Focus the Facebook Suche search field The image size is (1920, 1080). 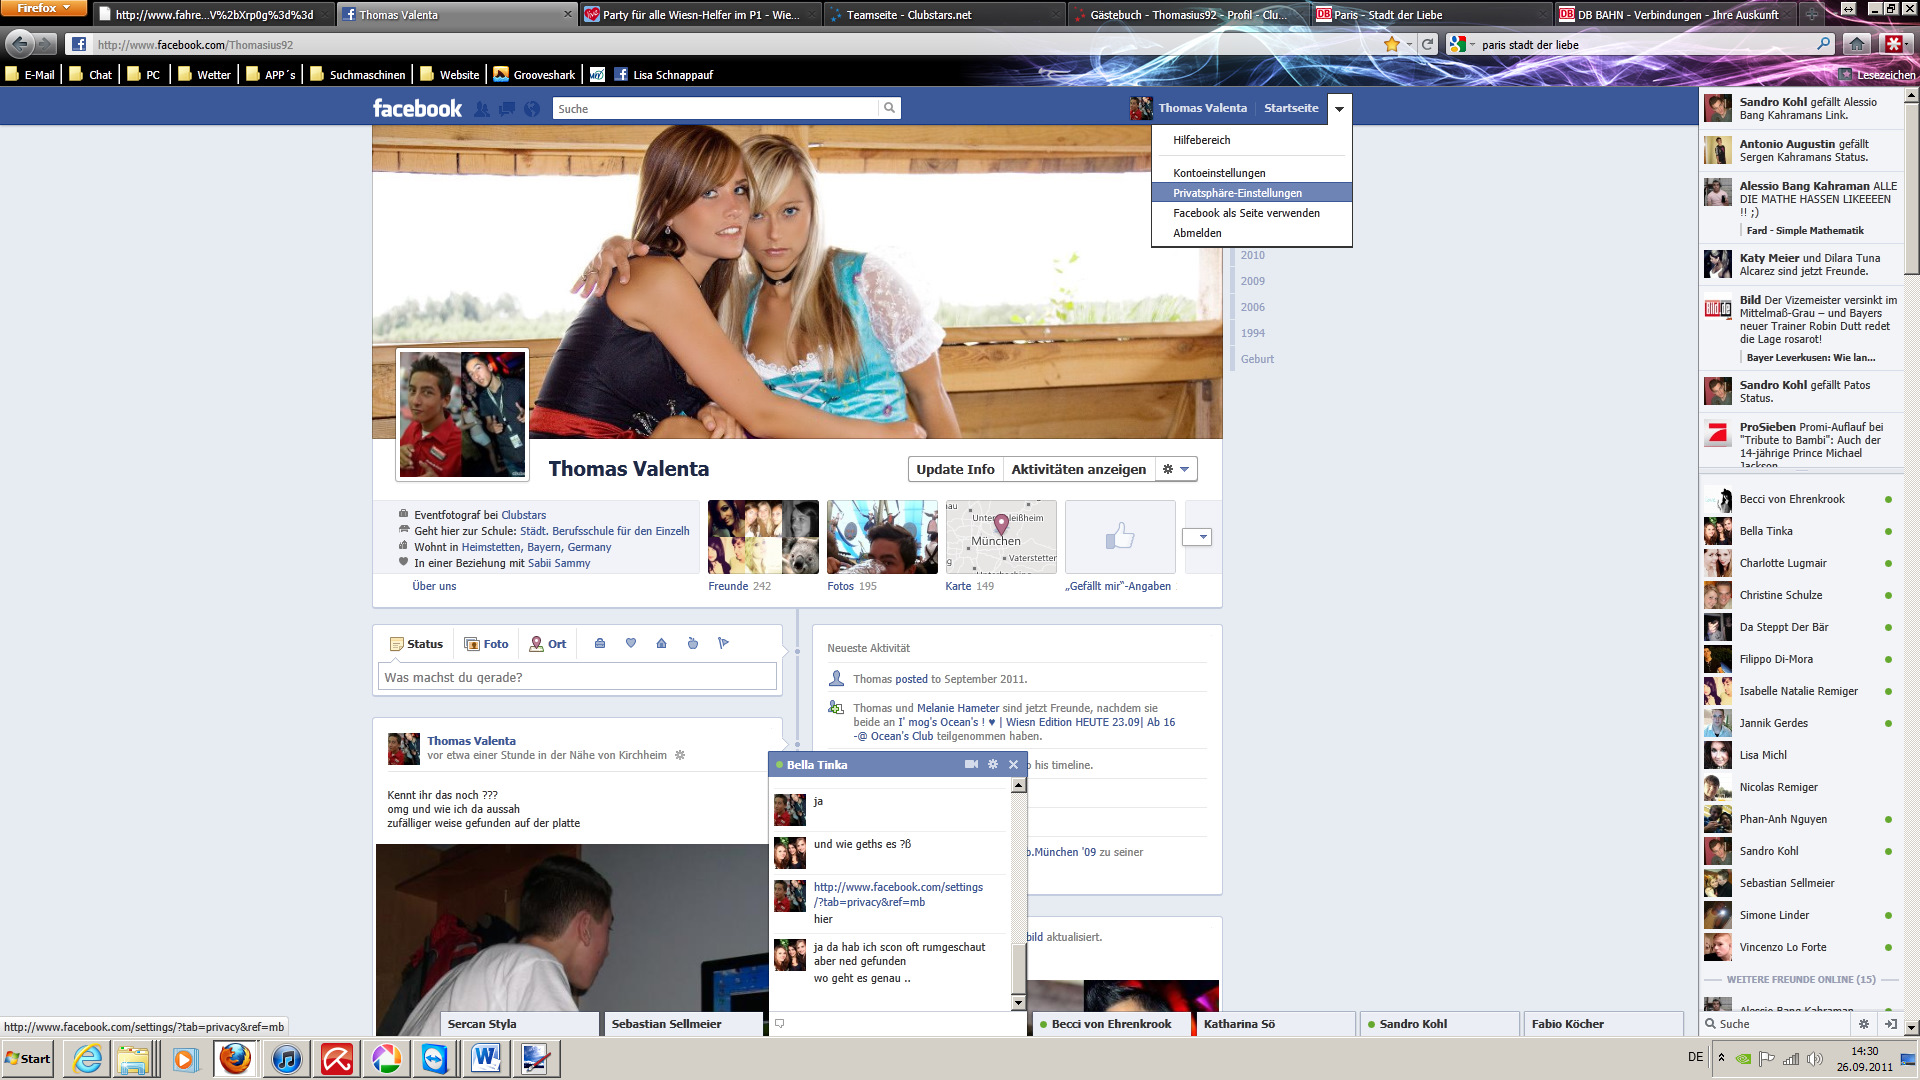pyautogui.click(x=715, y=108)
